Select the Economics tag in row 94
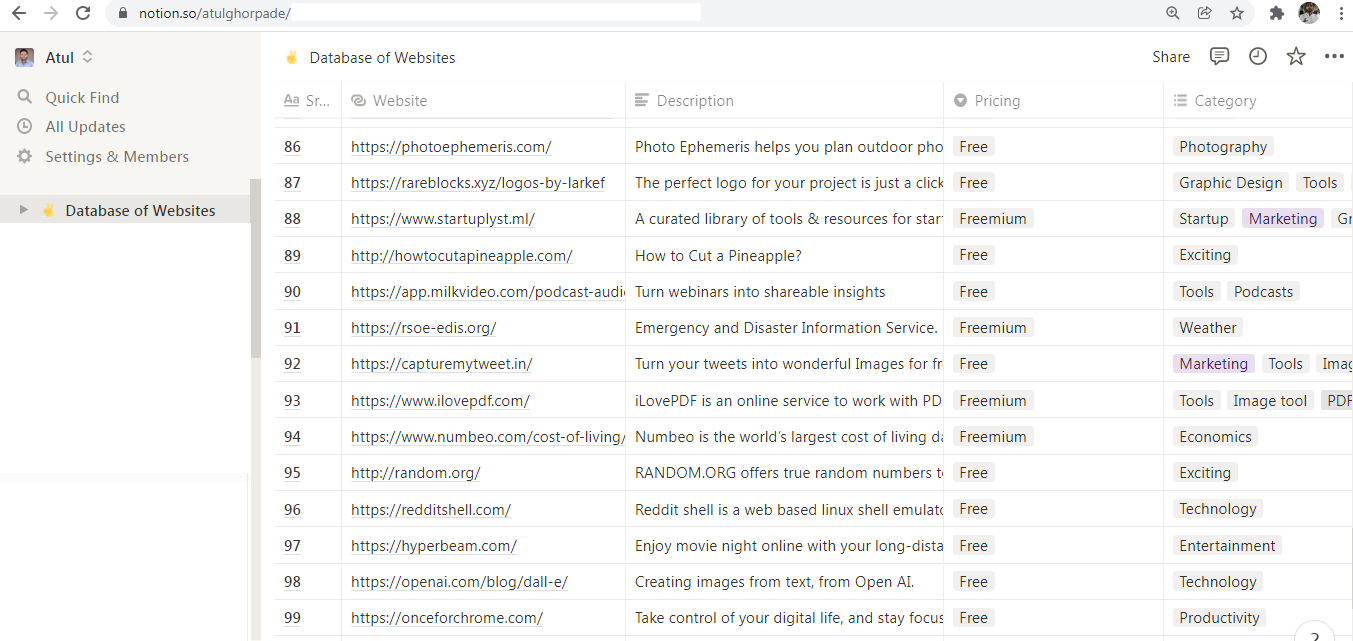This screenshot has height=641, width=1353. (1215, 436)
